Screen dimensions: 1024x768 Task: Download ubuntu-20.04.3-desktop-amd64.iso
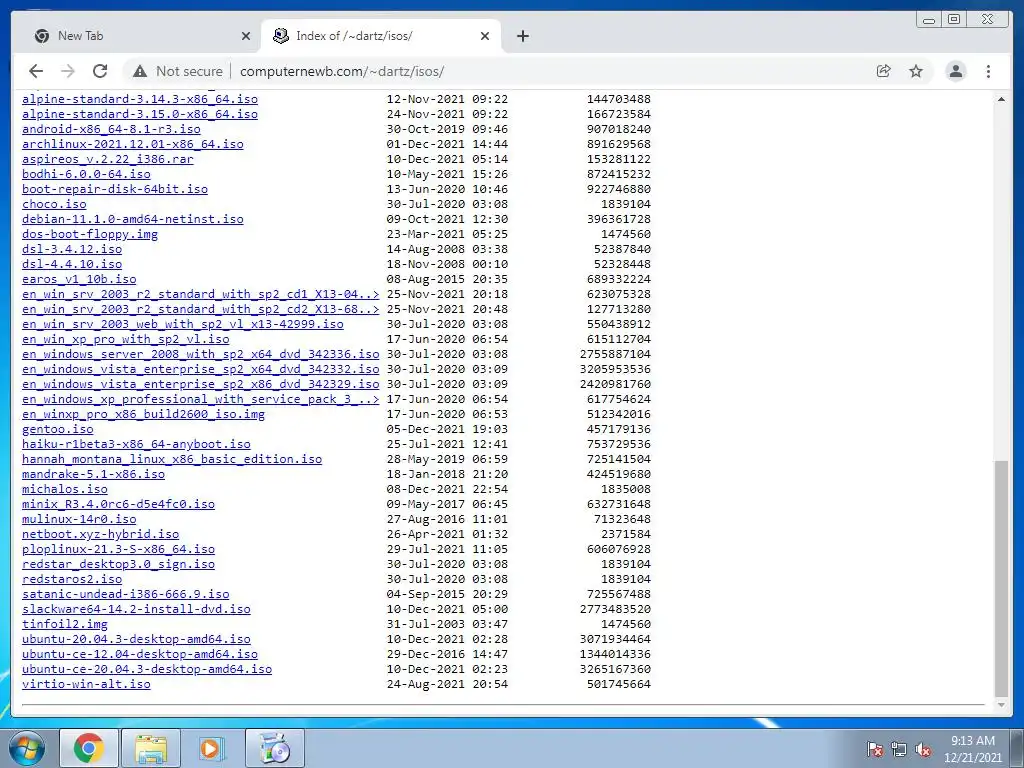point(136,640)
